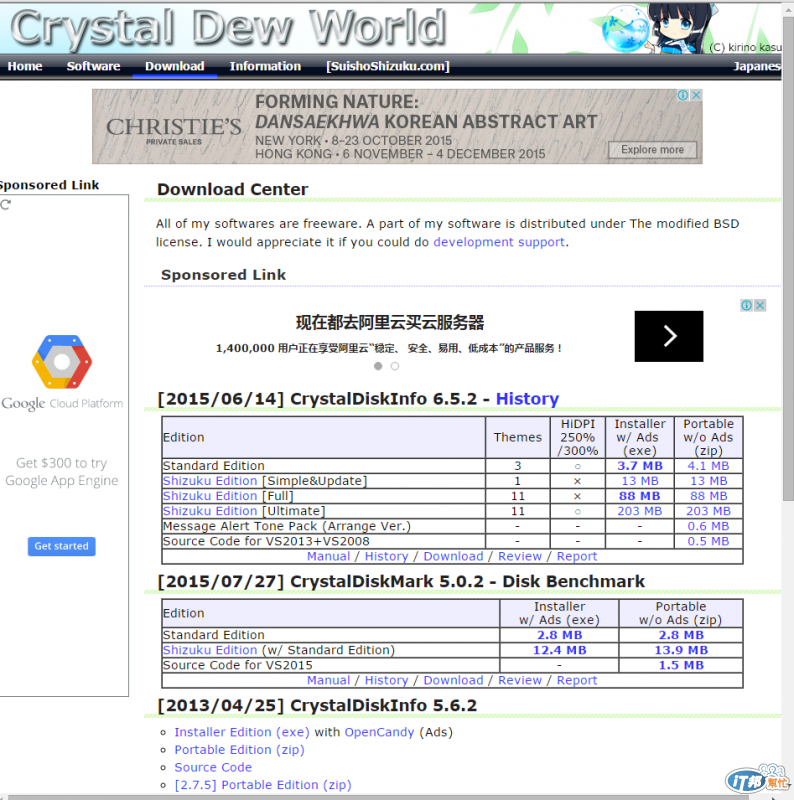Download VS2015 source code 1.5 MB
The height and width of the screenshot is (800, 794).
(x=681, y=665)
